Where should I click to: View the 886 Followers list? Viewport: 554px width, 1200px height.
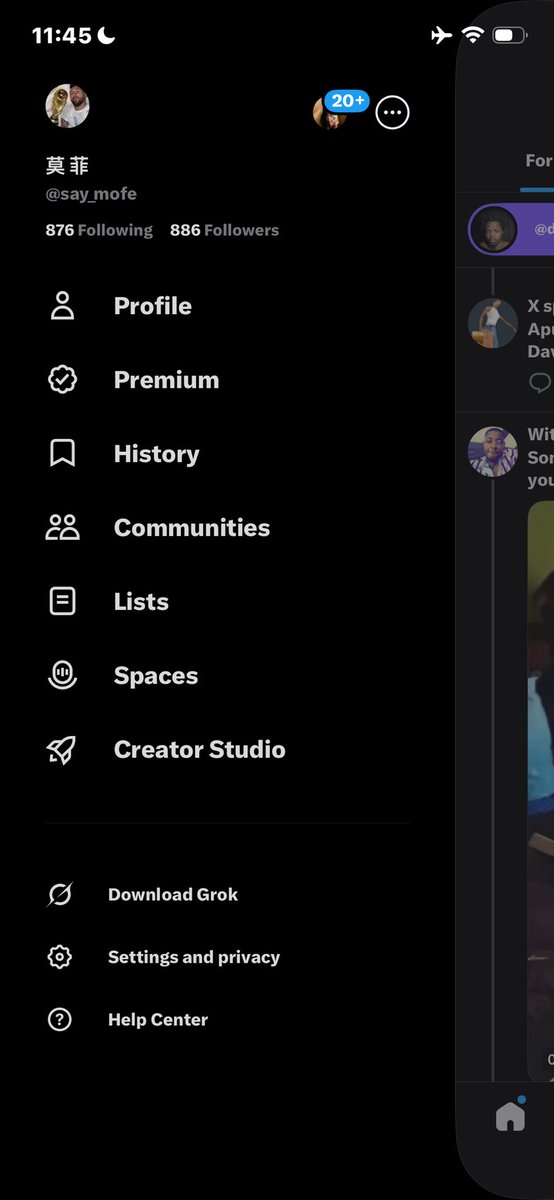[x=224, y=230]
